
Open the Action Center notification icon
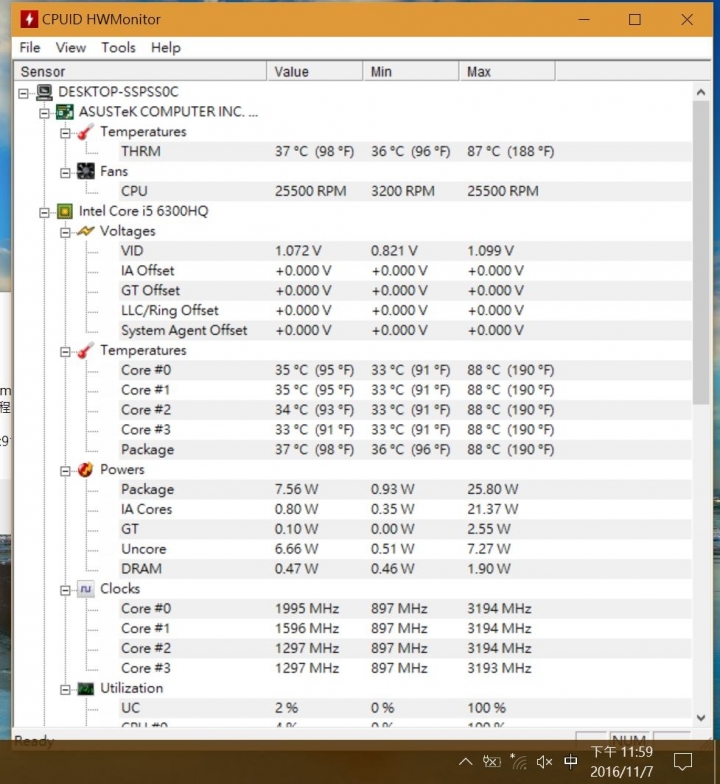point(682,762)
